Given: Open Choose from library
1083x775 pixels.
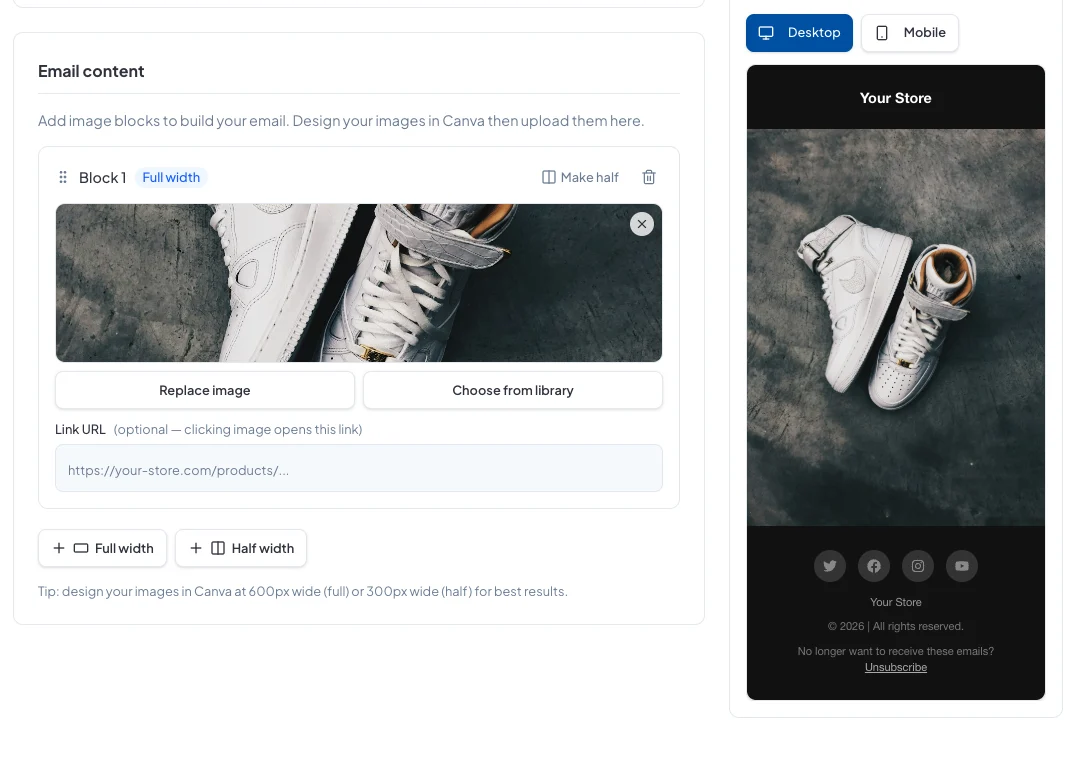Looking at the screenshot, I should [512, 390].
